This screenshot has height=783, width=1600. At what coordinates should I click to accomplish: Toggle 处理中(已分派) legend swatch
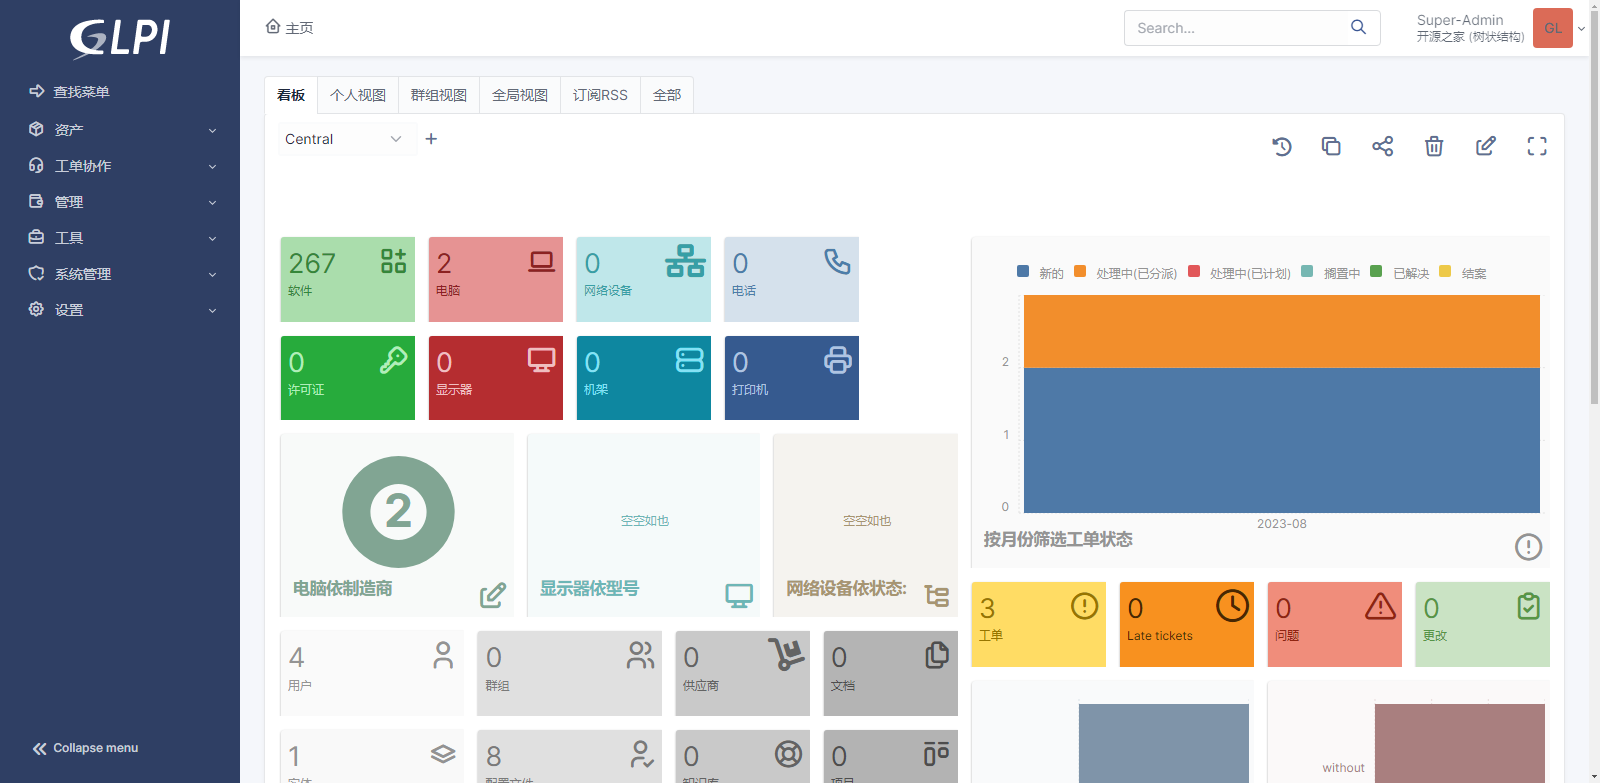click(1080, 271)
